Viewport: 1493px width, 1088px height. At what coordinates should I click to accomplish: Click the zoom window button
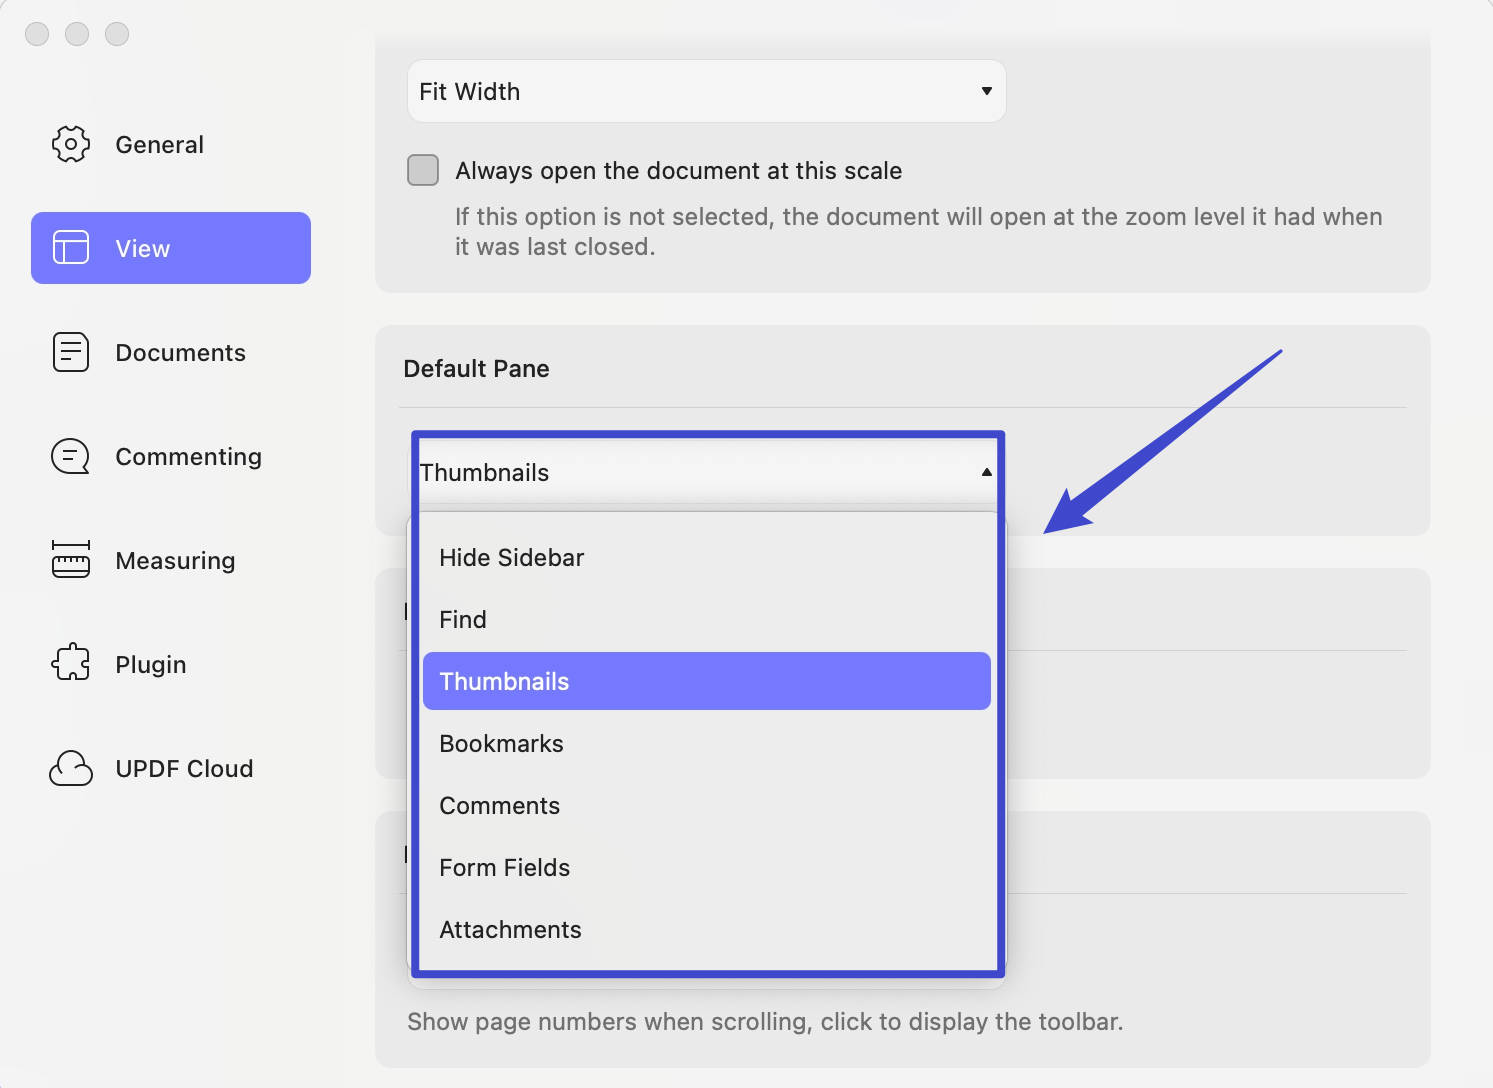pyautogui.click(x=117, y=34)
